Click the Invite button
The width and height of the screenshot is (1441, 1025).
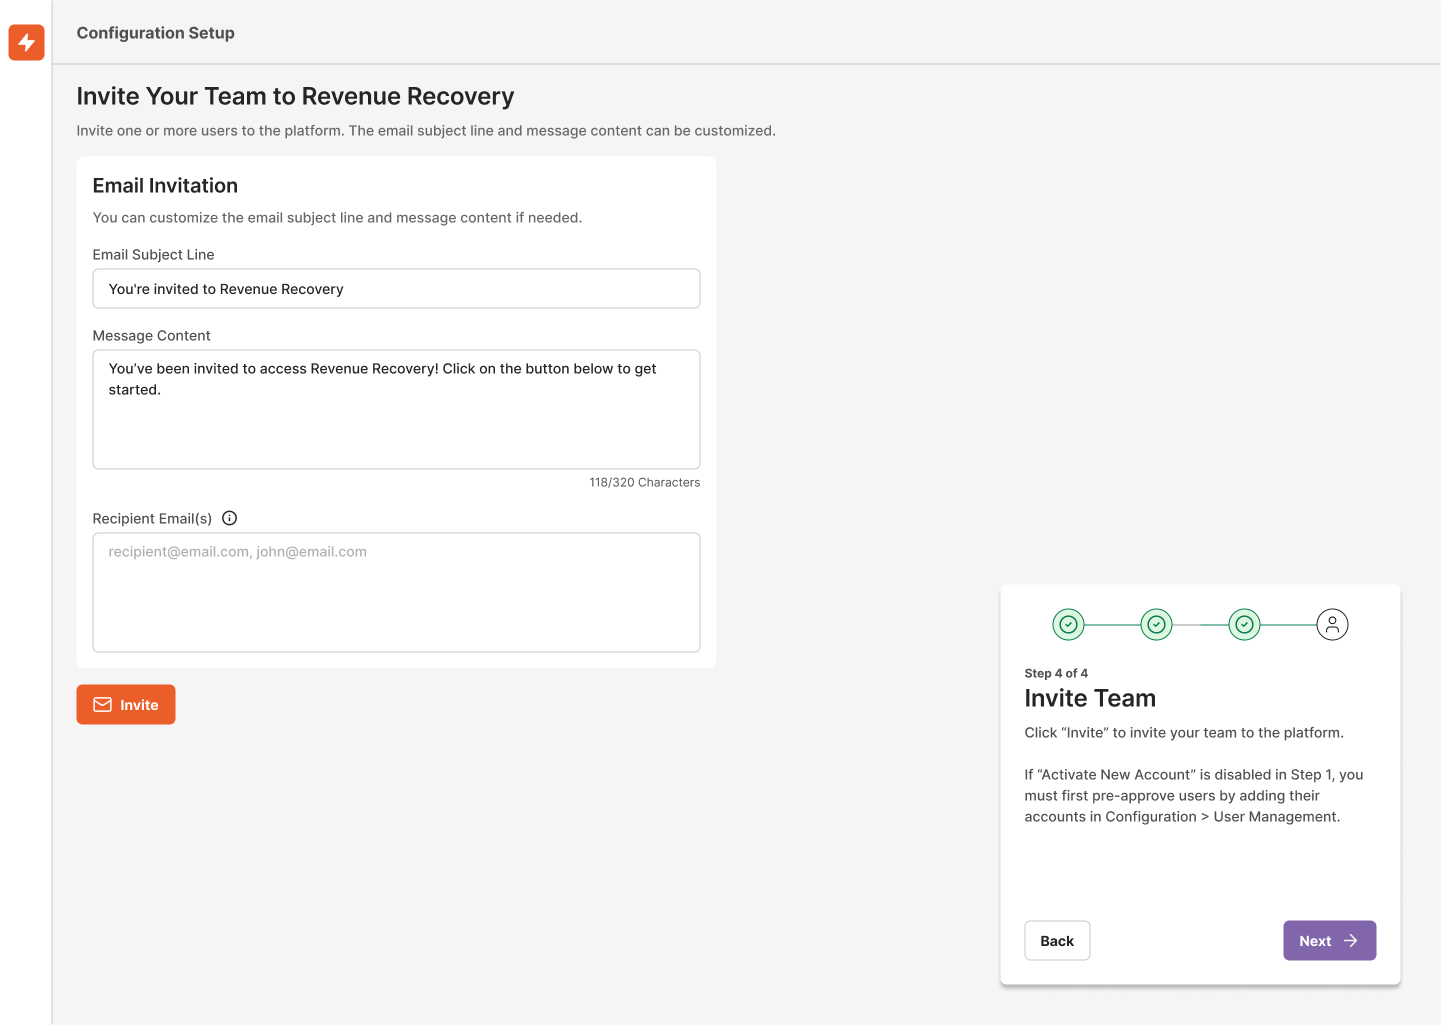point(126,704)
